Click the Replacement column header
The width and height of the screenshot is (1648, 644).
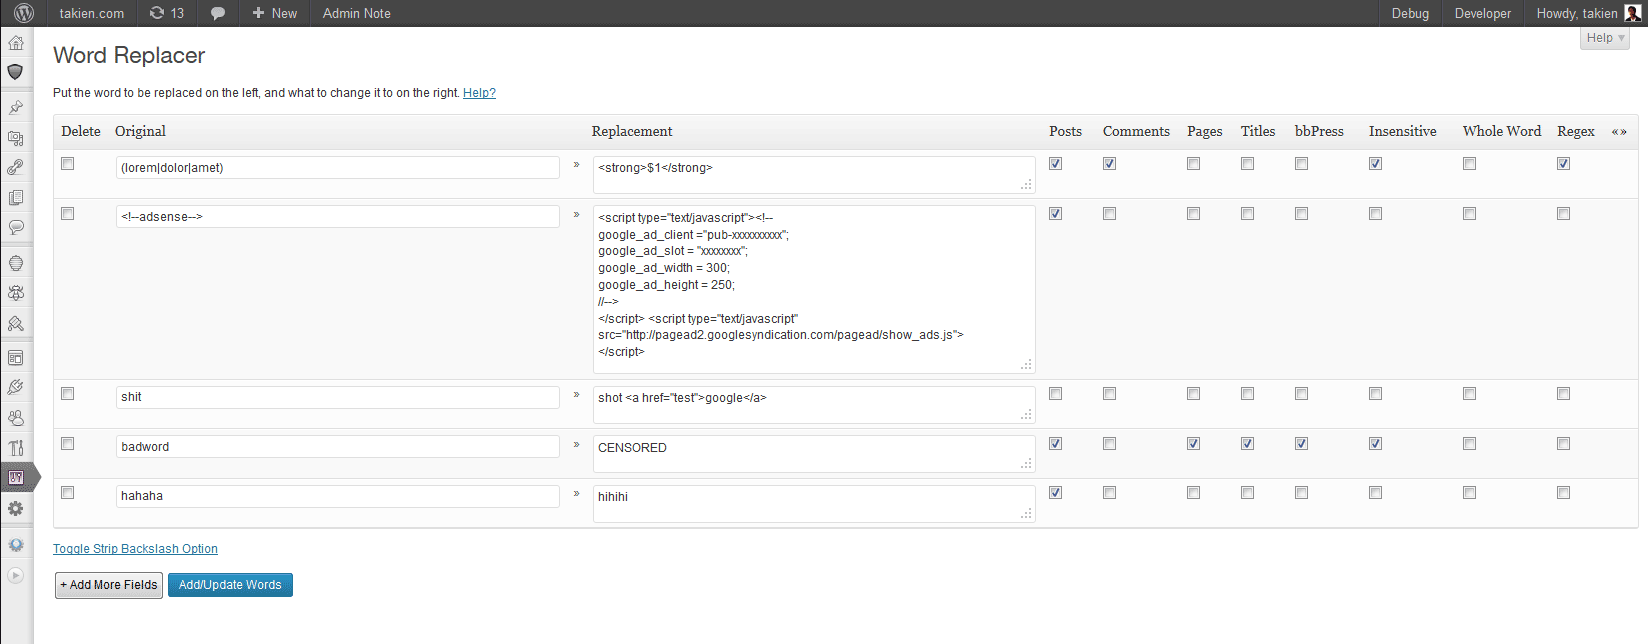[x=632, y=131]
